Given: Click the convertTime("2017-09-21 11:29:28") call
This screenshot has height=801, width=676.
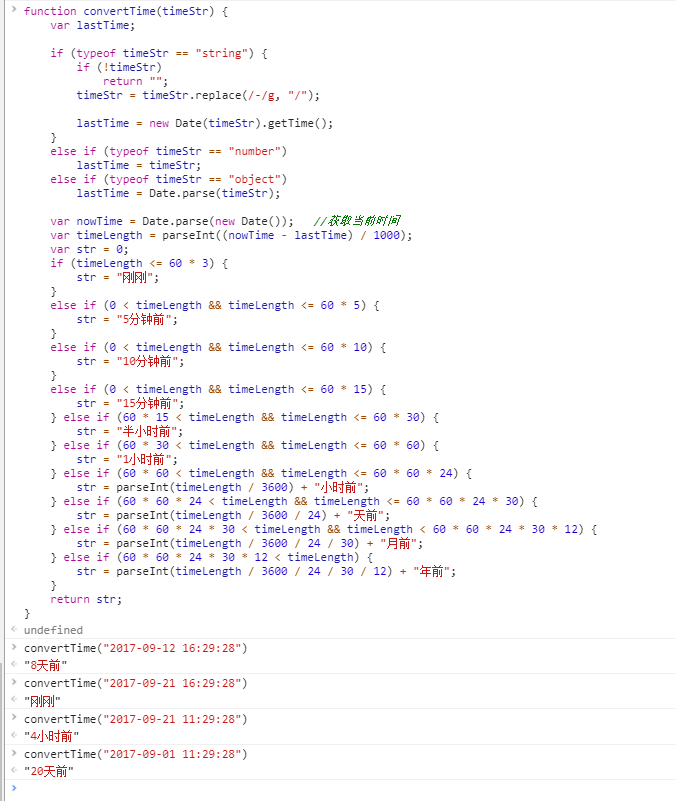Looking at the screenshot, I should tap(135, 719).
